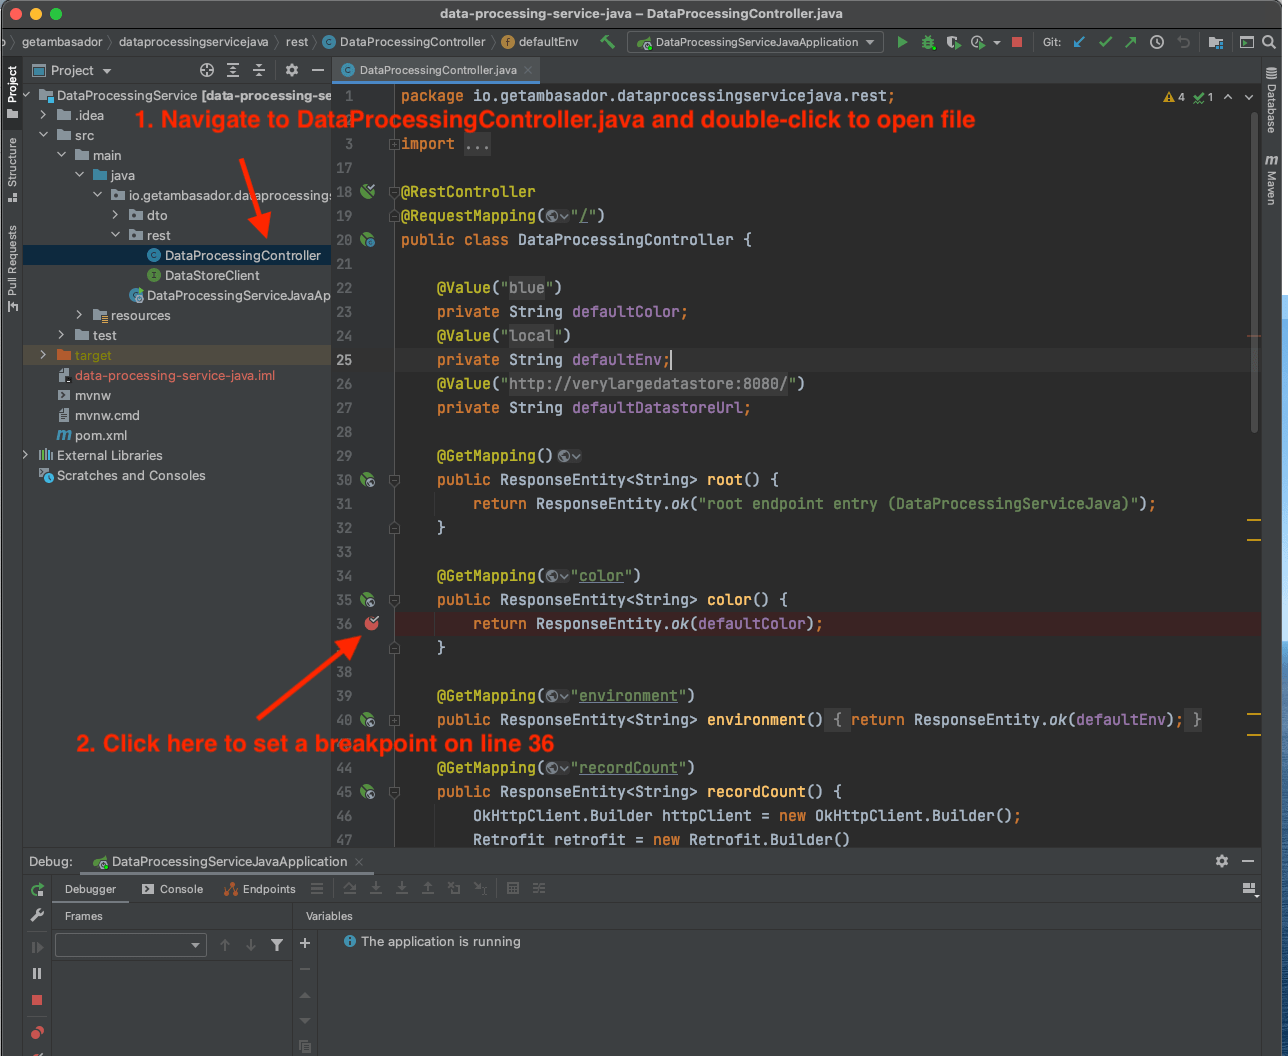Open Search Everywhere magnifier icon
1288x1056 pixels.
click(x=1269, y=42)
